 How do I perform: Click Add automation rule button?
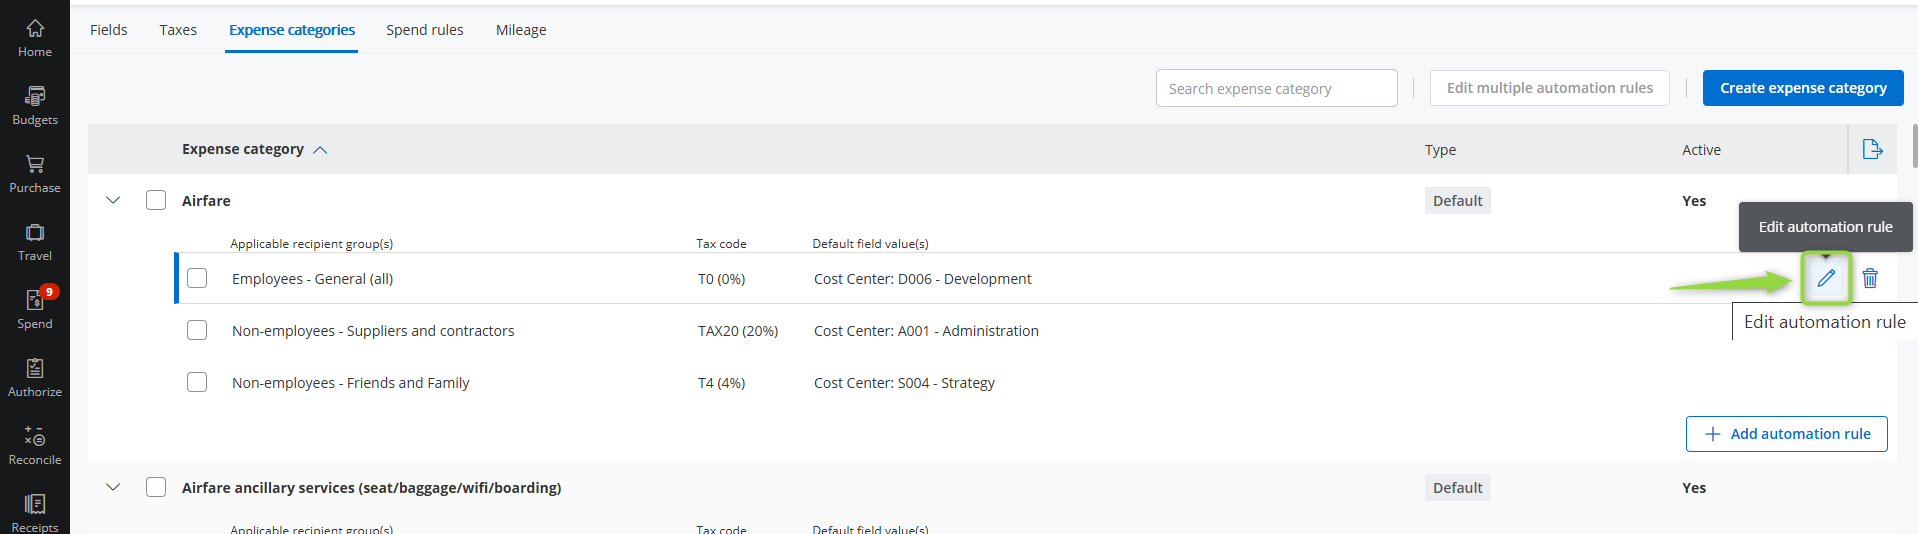click(x=1786, y=434)
